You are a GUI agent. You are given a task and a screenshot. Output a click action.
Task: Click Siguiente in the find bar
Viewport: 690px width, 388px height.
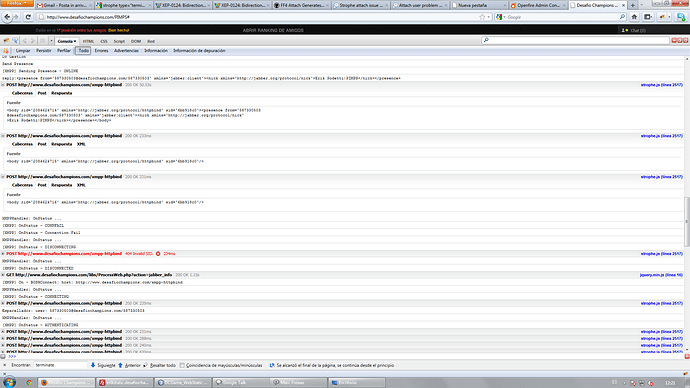pos(103,365)
